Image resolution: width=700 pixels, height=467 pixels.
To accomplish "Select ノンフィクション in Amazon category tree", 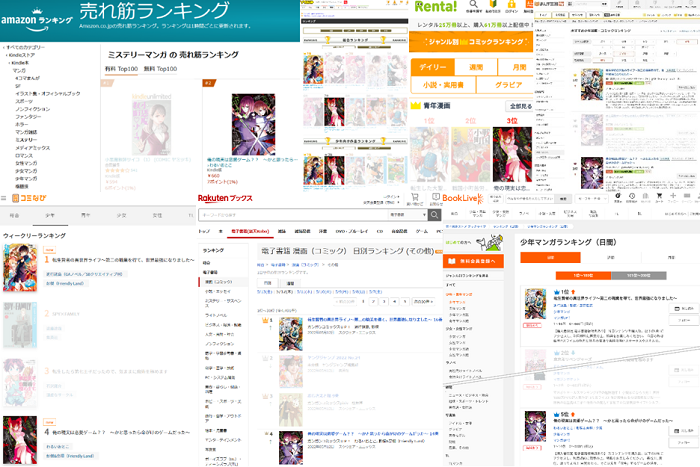I will click(33, 109).
